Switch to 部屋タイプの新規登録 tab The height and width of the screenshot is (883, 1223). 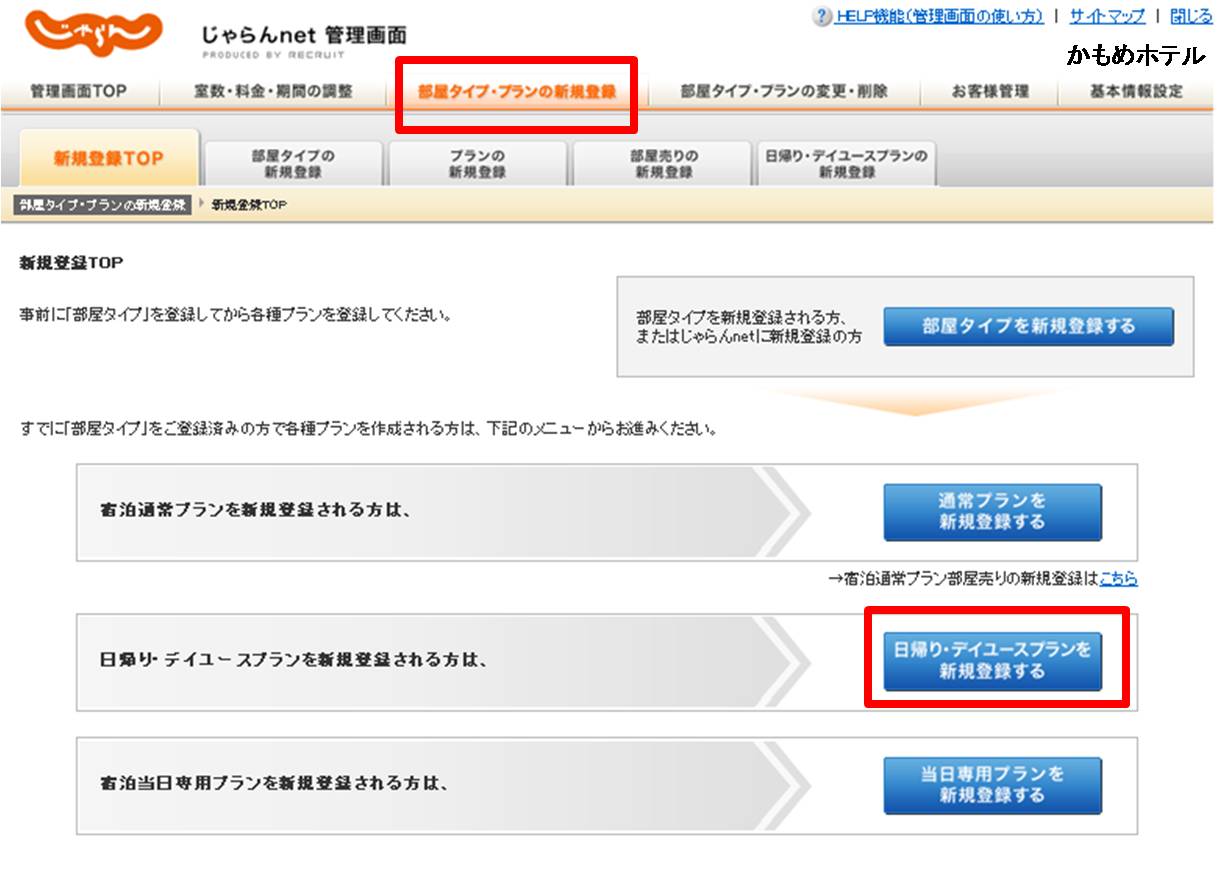click(293, 164)
